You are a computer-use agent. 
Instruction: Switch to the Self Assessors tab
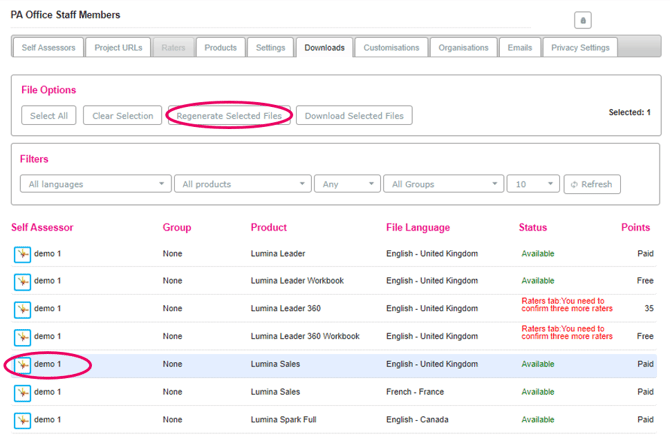click(x=46, y=47)
